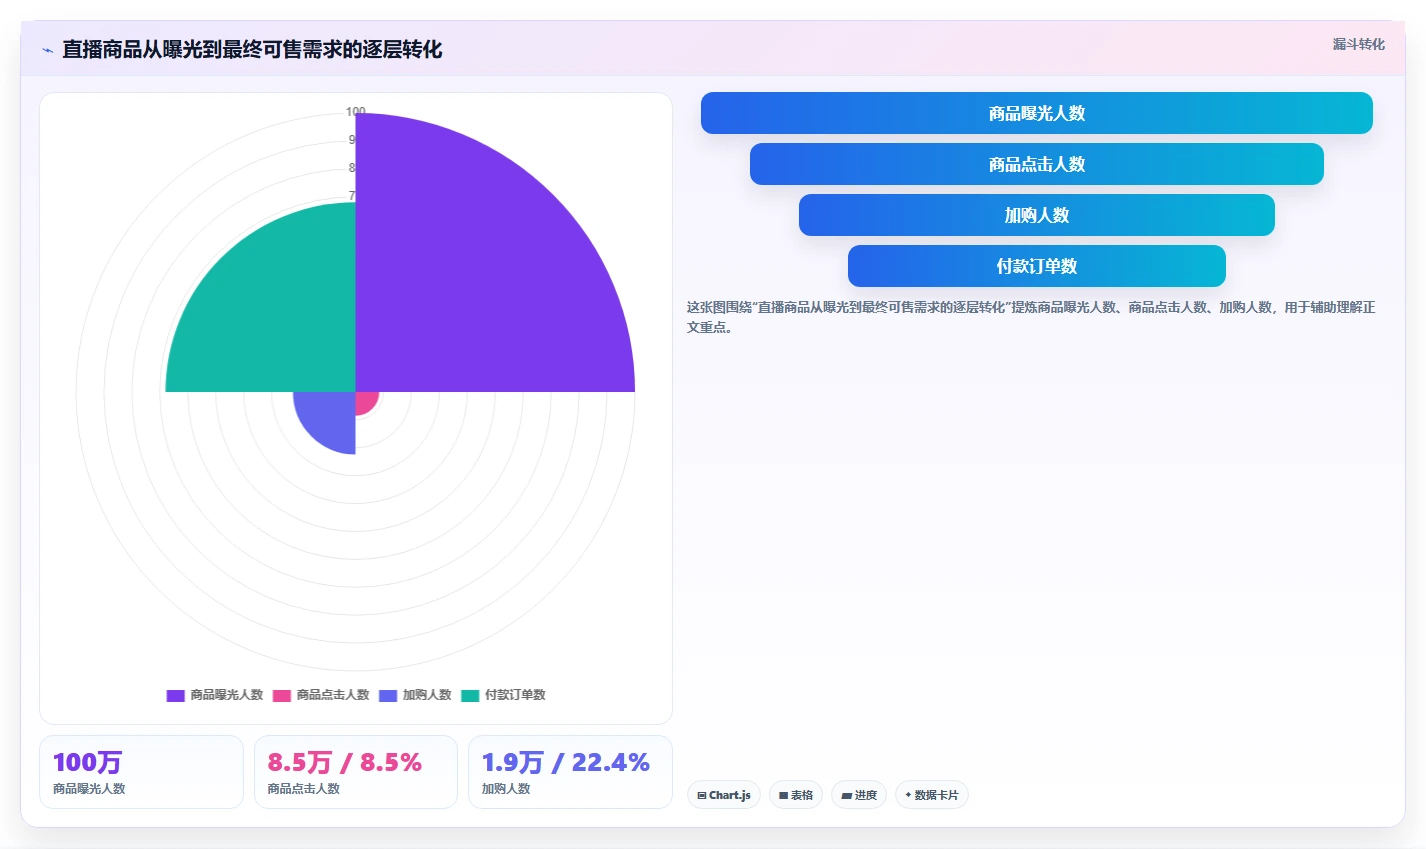The width and height of the screenshot is (1426, 849).
Task: Click the indigo 加购人数 chart segment
Action: (x=330, y=418)
